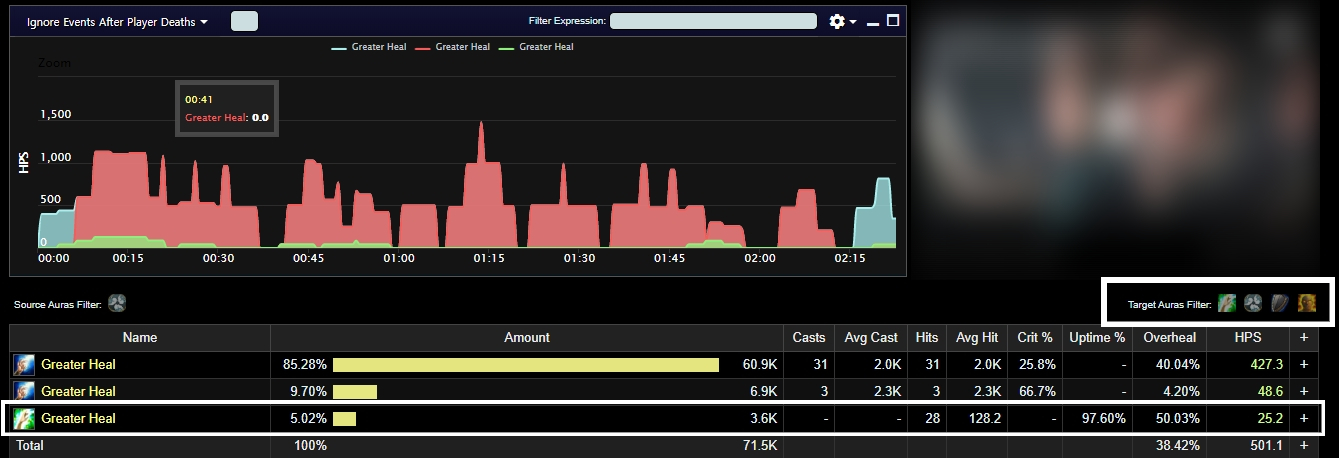Sort table by the Overheal column
The height and width of the screenshot is (458, 1339).
click(x=1169, y=337)
